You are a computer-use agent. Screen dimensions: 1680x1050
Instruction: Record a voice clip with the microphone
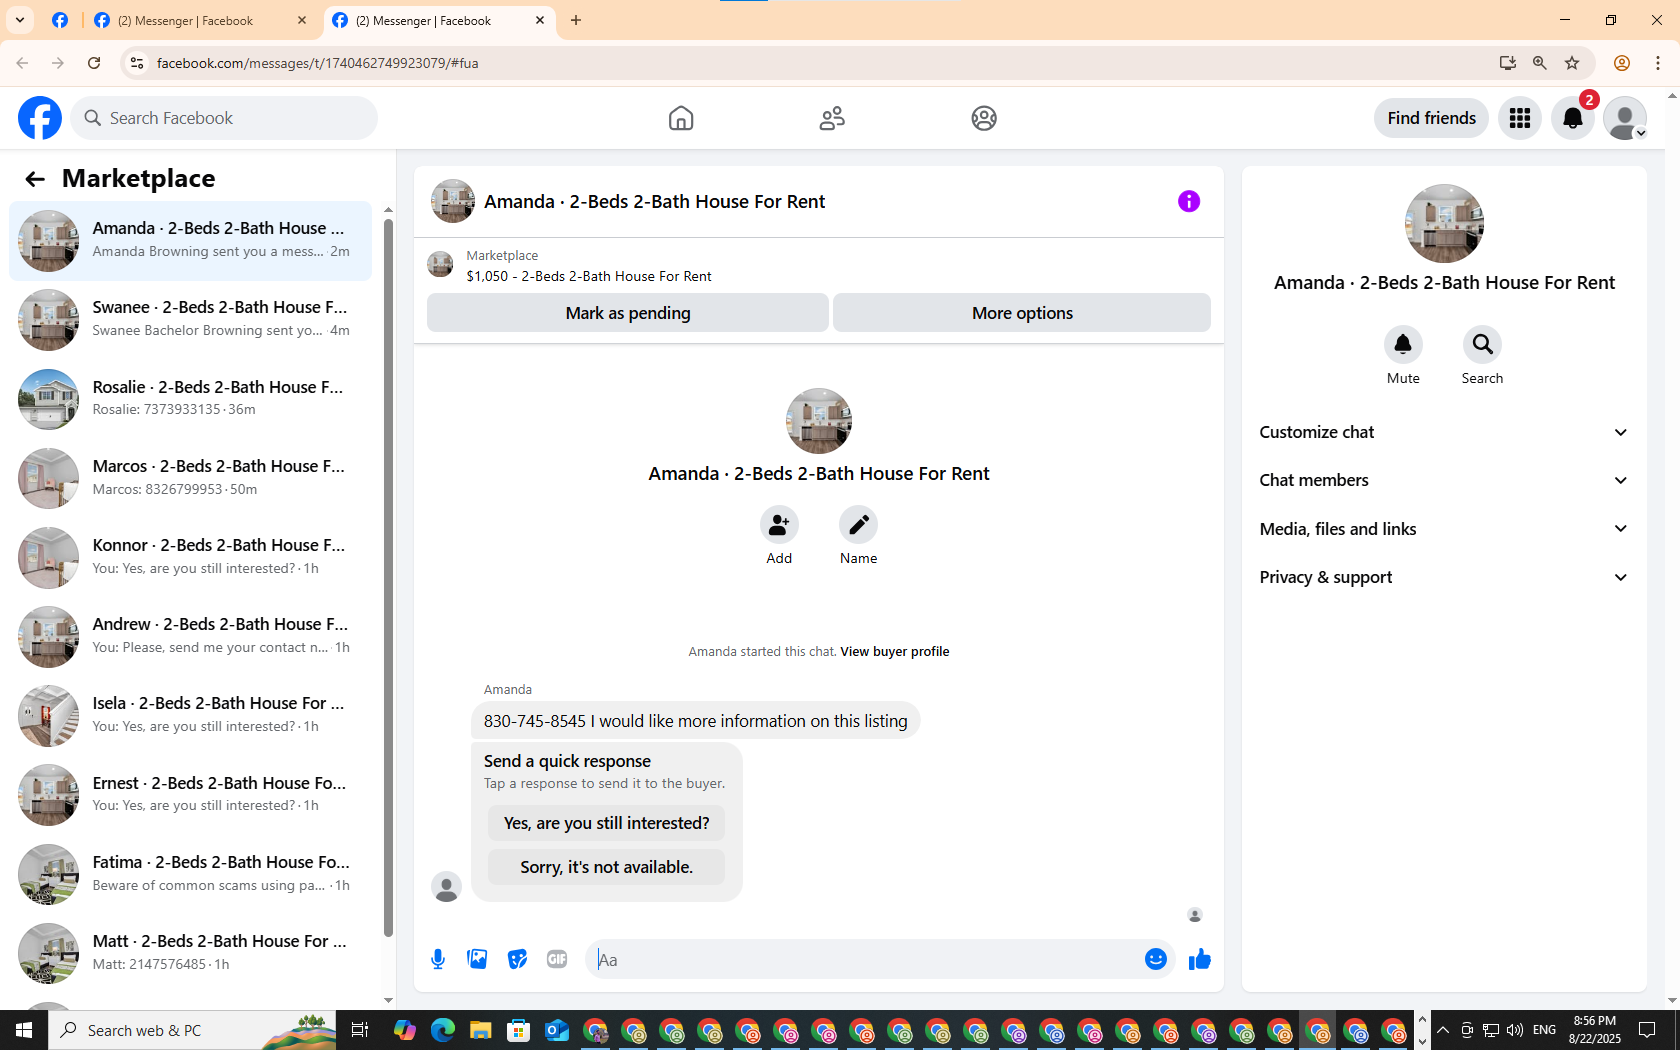tap(438, 960)
